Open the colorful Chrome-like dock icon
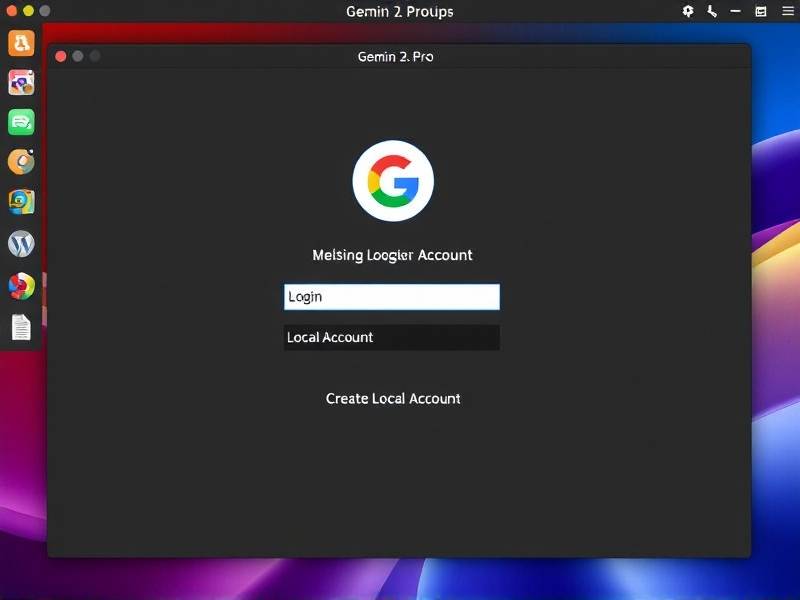Image resolution: width=800 pixels, height=600 pixels. pos(21,286)
